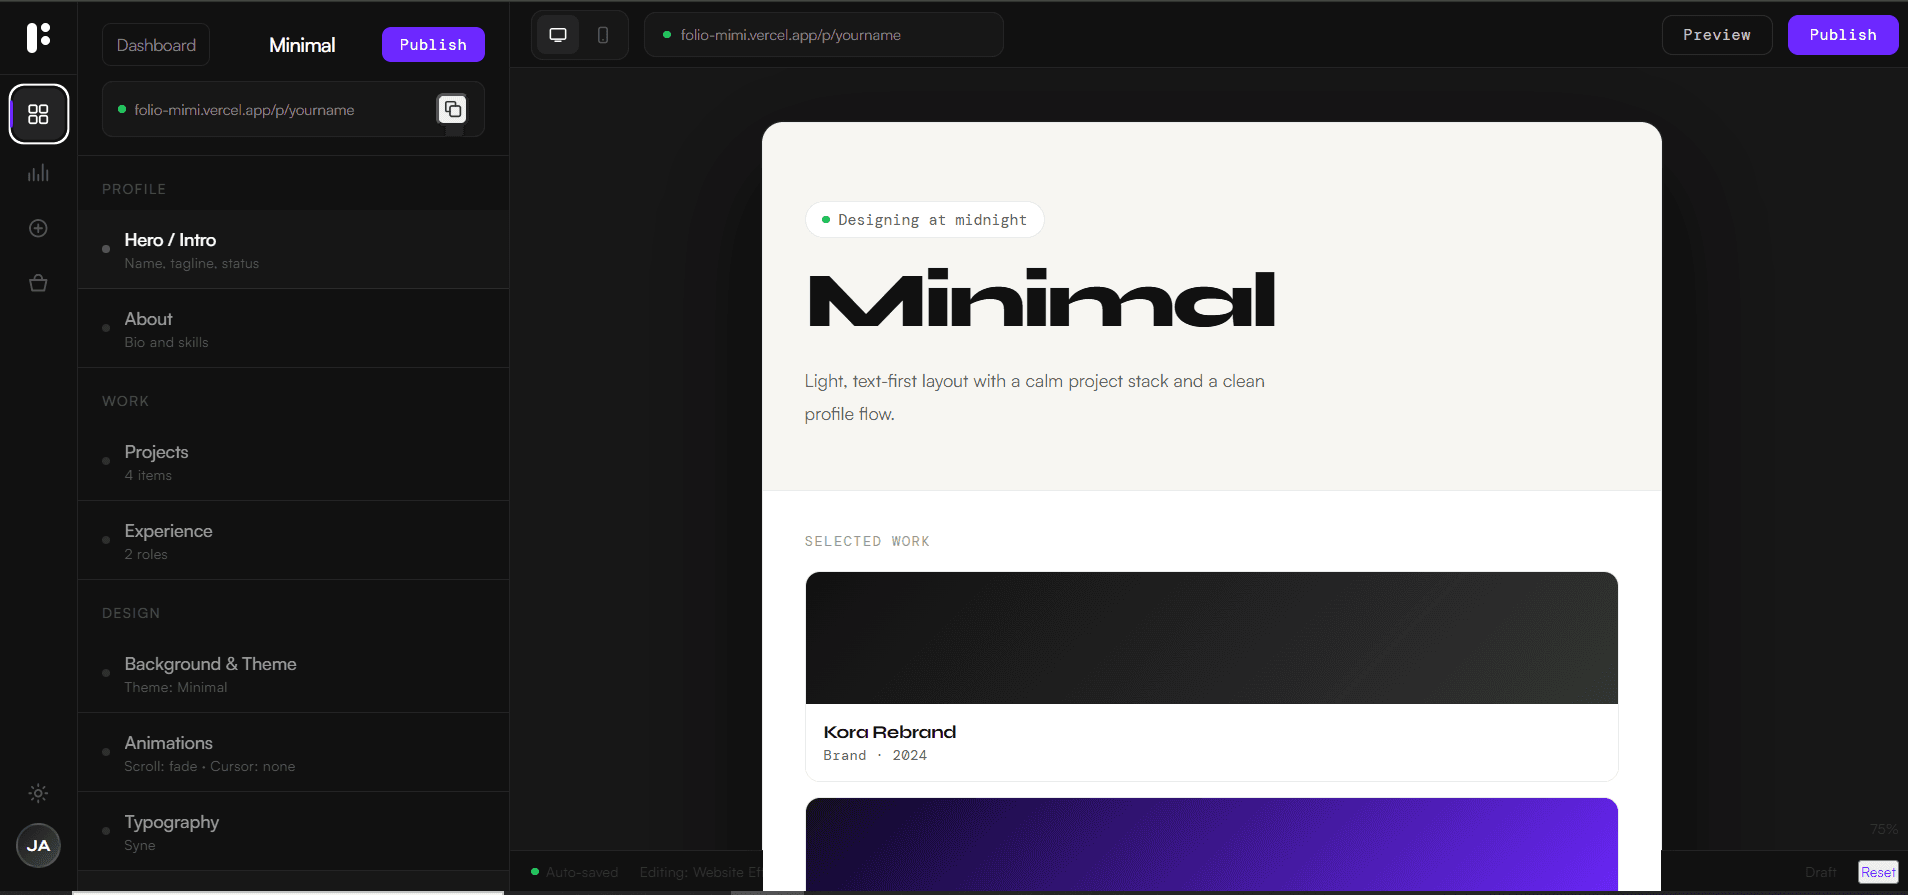Go back to Dashboard

[156, 45]
